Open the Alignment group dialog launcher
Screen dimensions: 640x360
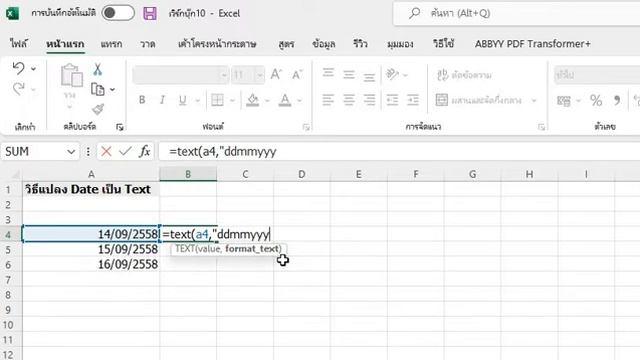(x=541, y=127)
